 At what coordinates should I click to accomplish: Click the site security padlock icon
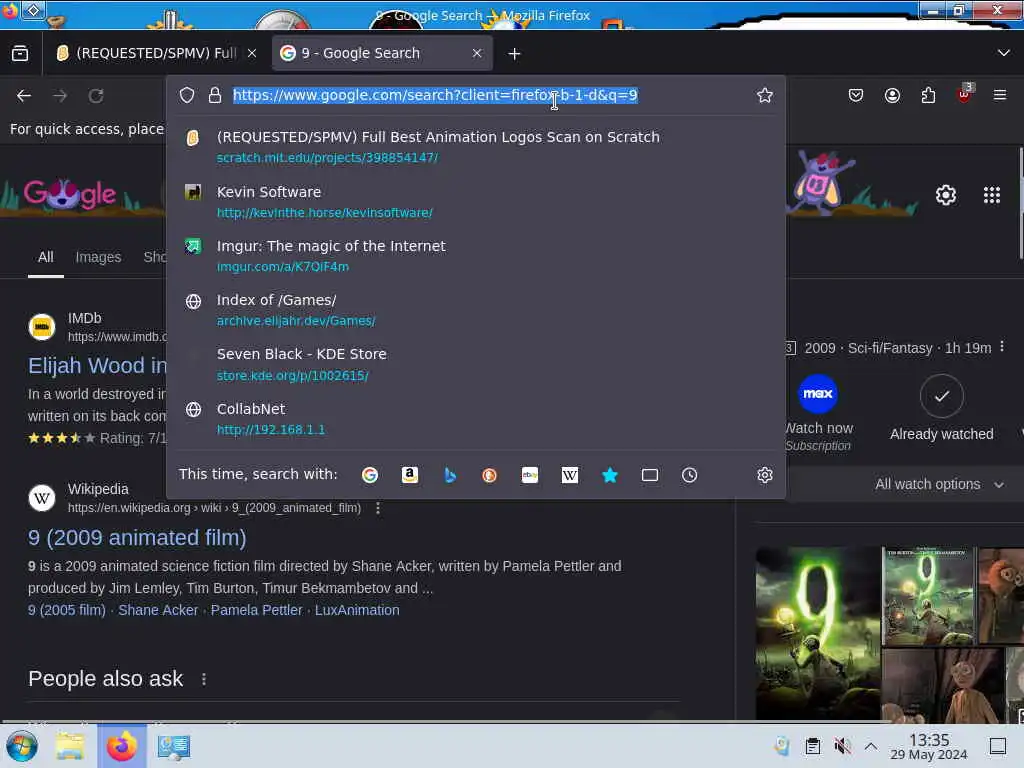pyautogui.click(x=215, y=95)
